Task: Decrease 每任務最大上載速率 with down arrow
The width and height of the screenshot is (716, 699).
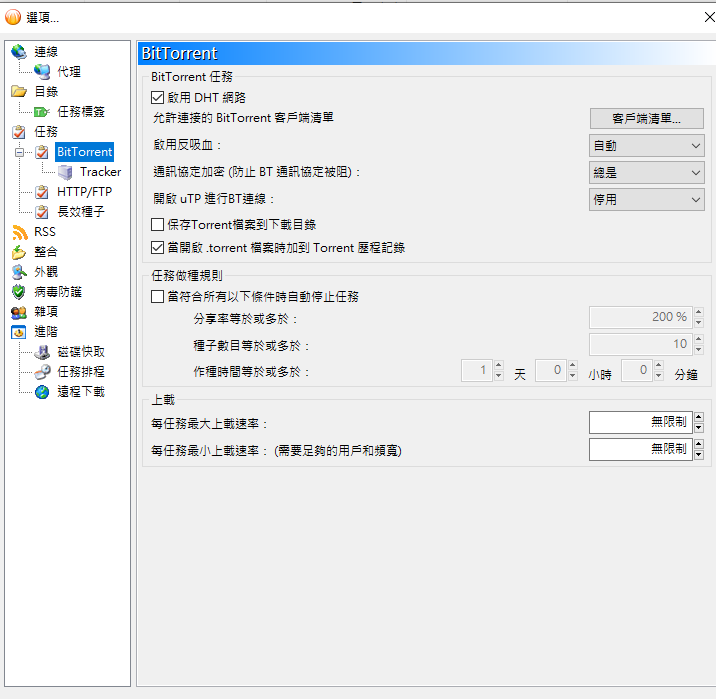Action: coord(699,428)
